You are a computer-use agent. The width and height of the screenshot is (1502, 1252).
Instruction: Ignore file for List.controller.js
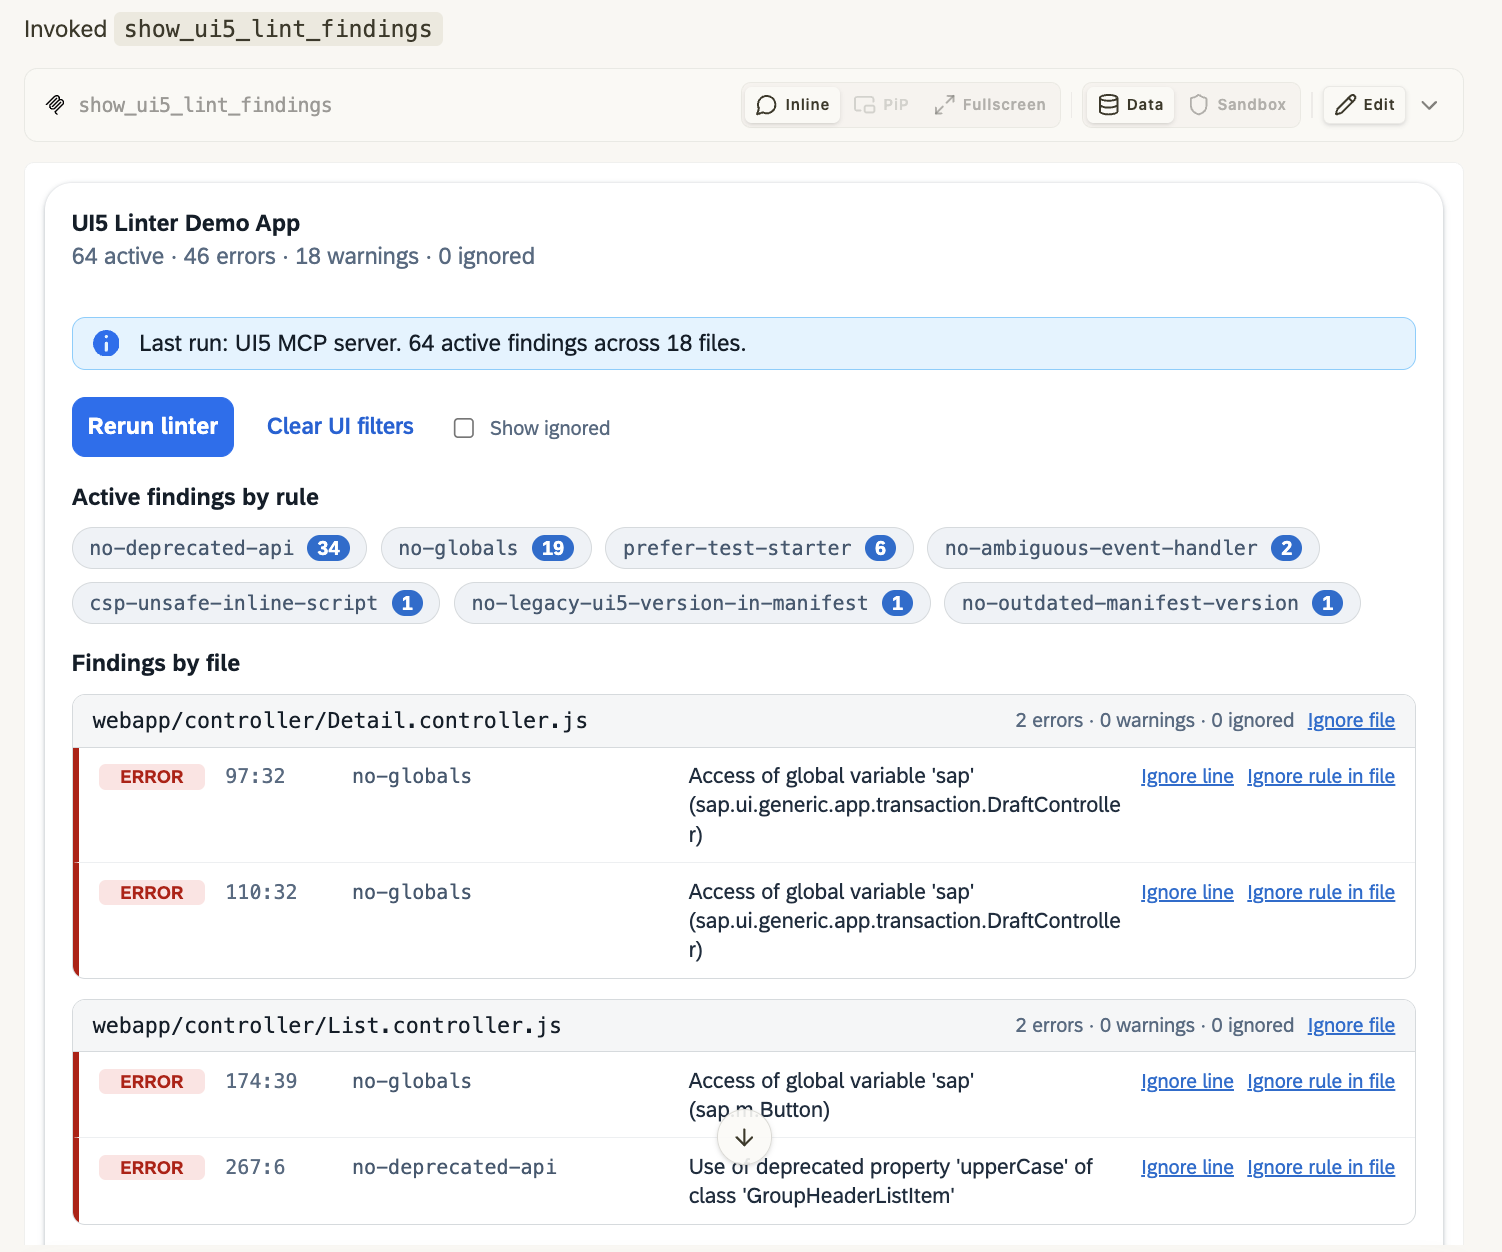pos(1351,1025)
